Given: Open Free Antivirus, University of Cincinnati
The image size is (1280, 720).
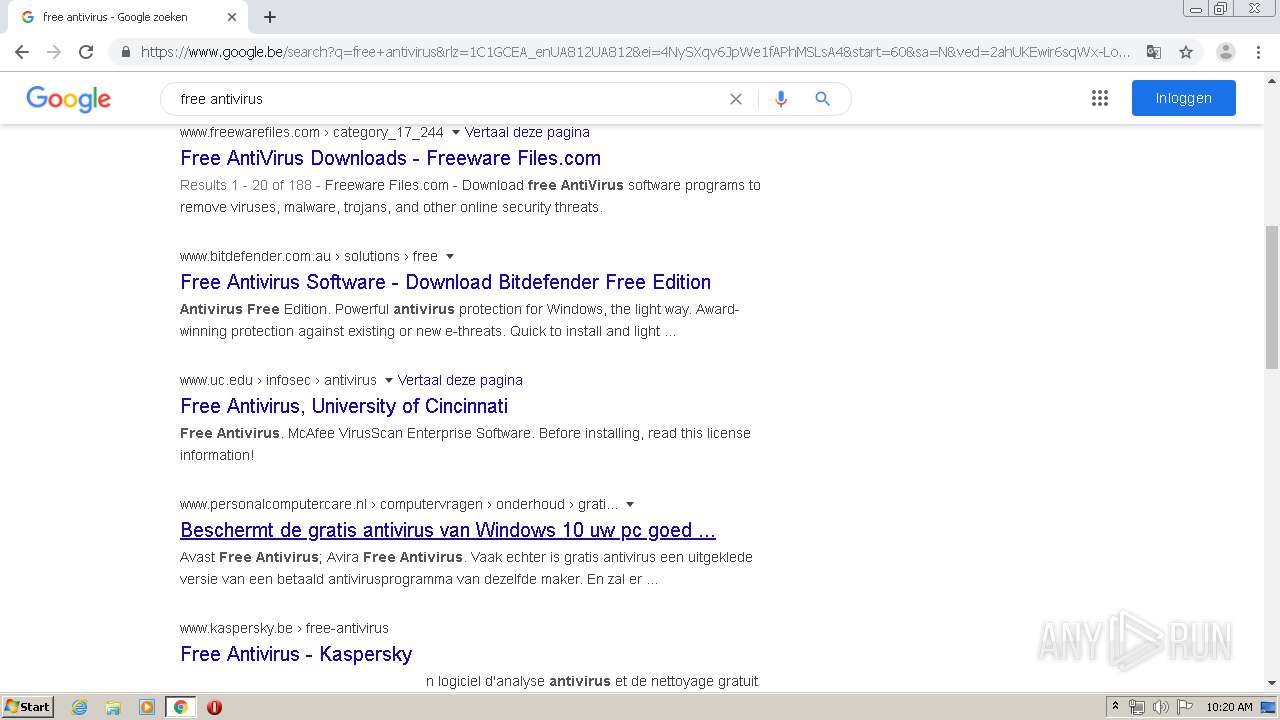Looking at the screenshot, I should pyautogui.click(x=344, y=406).
